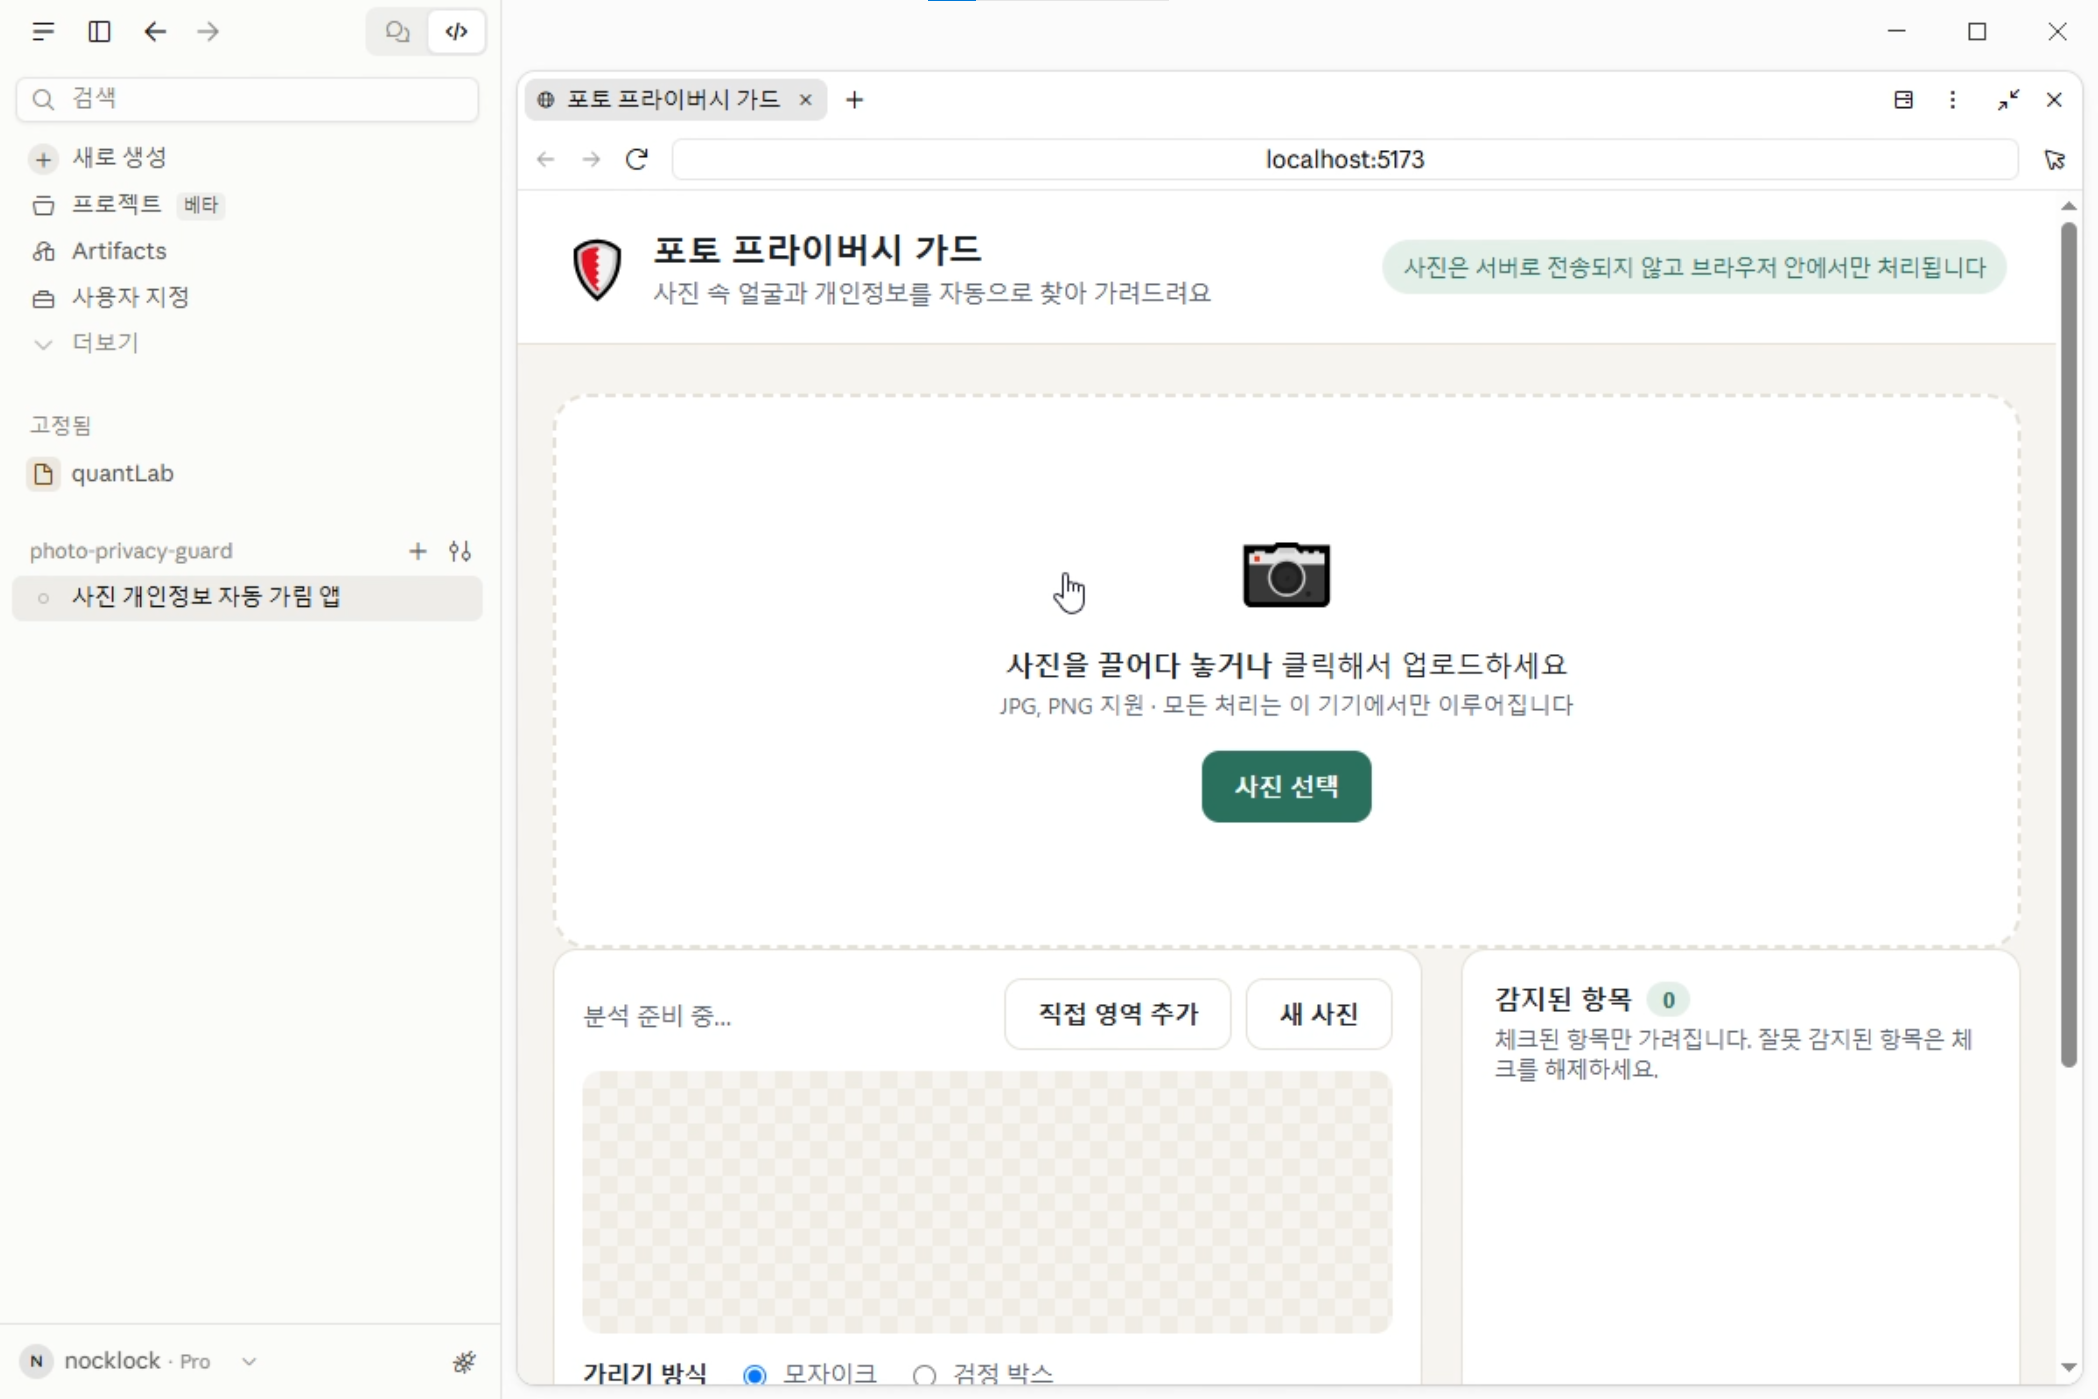Select the 사진 개인정보 자동 가림 앱 conversation

[x=247, y=597]
